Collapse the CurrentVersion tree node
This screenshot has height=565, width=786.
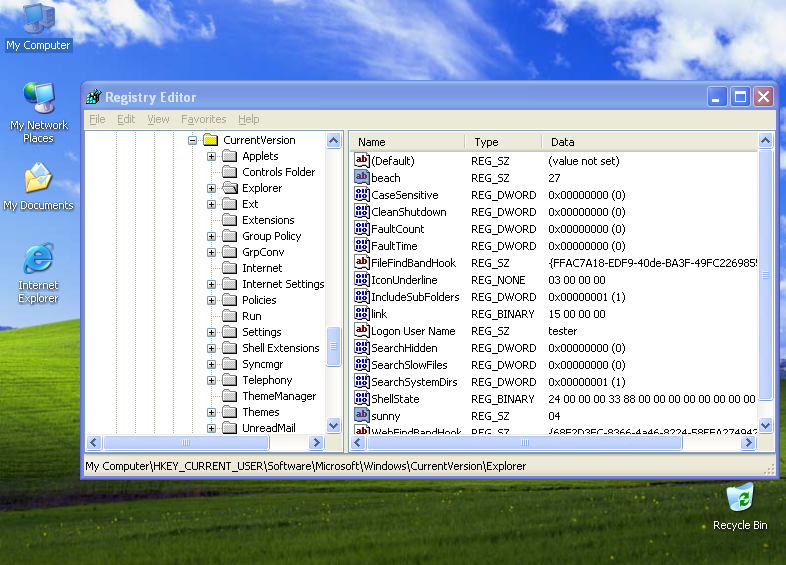click(x=192, y=140)
